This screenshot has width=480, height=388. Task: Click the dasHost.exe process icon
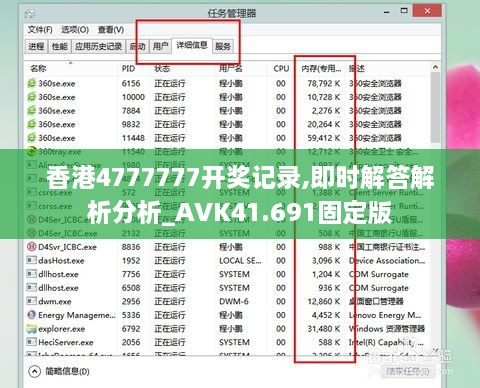click(x=31, y=260)
